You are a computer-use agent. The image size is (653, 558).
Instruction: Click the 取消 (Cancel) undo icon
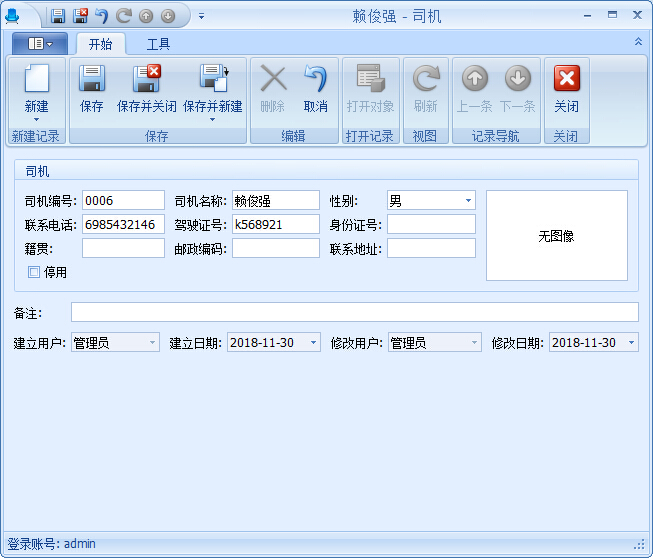[x=315, y=80]
